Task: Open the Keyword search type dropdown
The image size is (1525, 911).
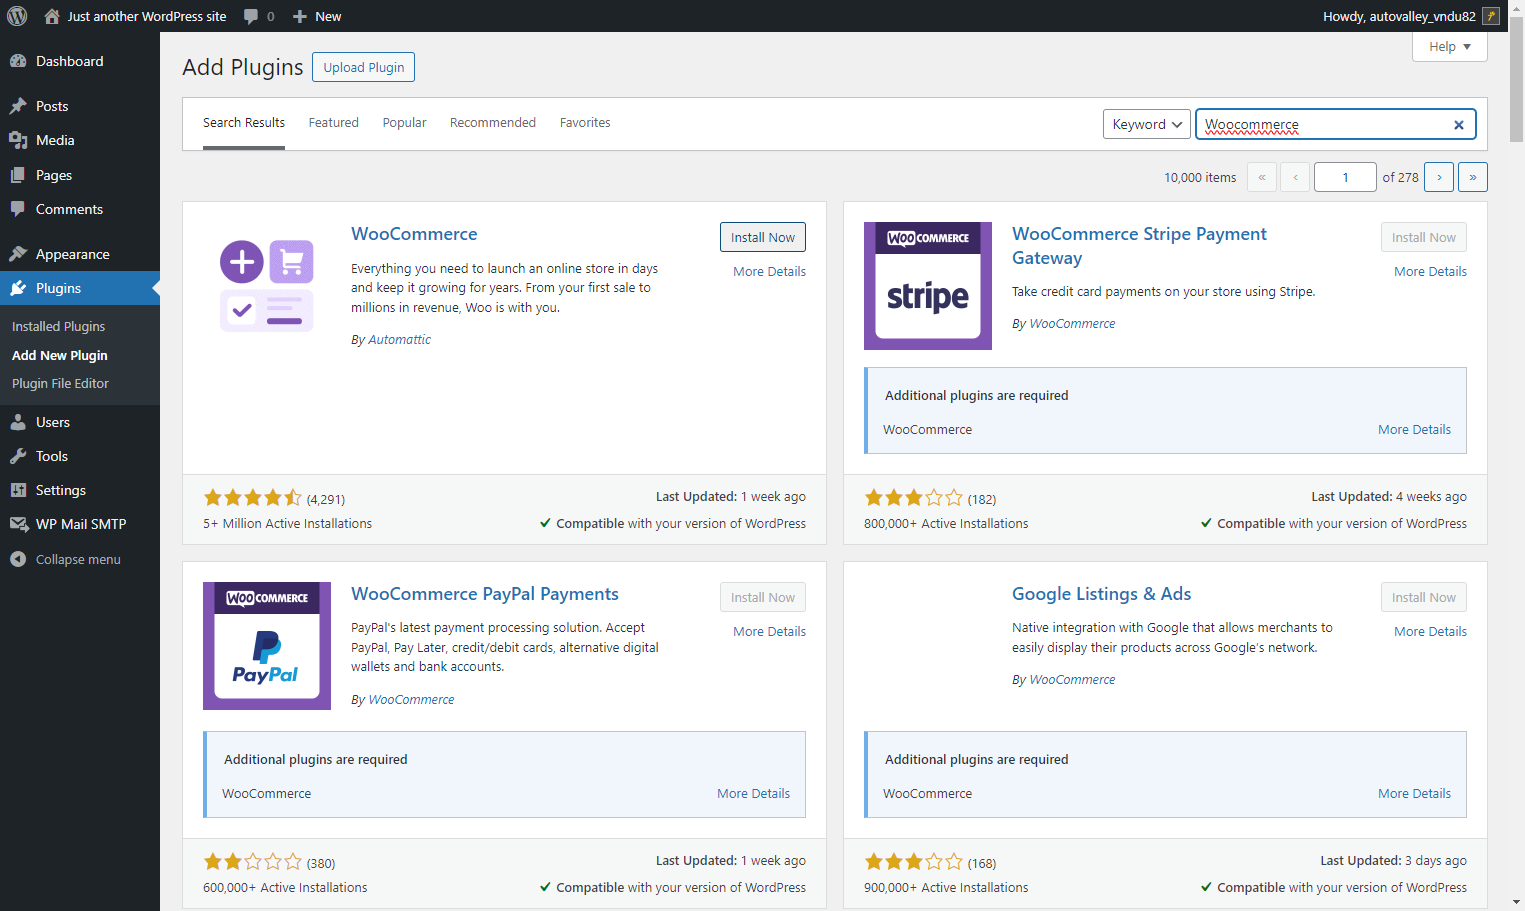Action: 1147,124
